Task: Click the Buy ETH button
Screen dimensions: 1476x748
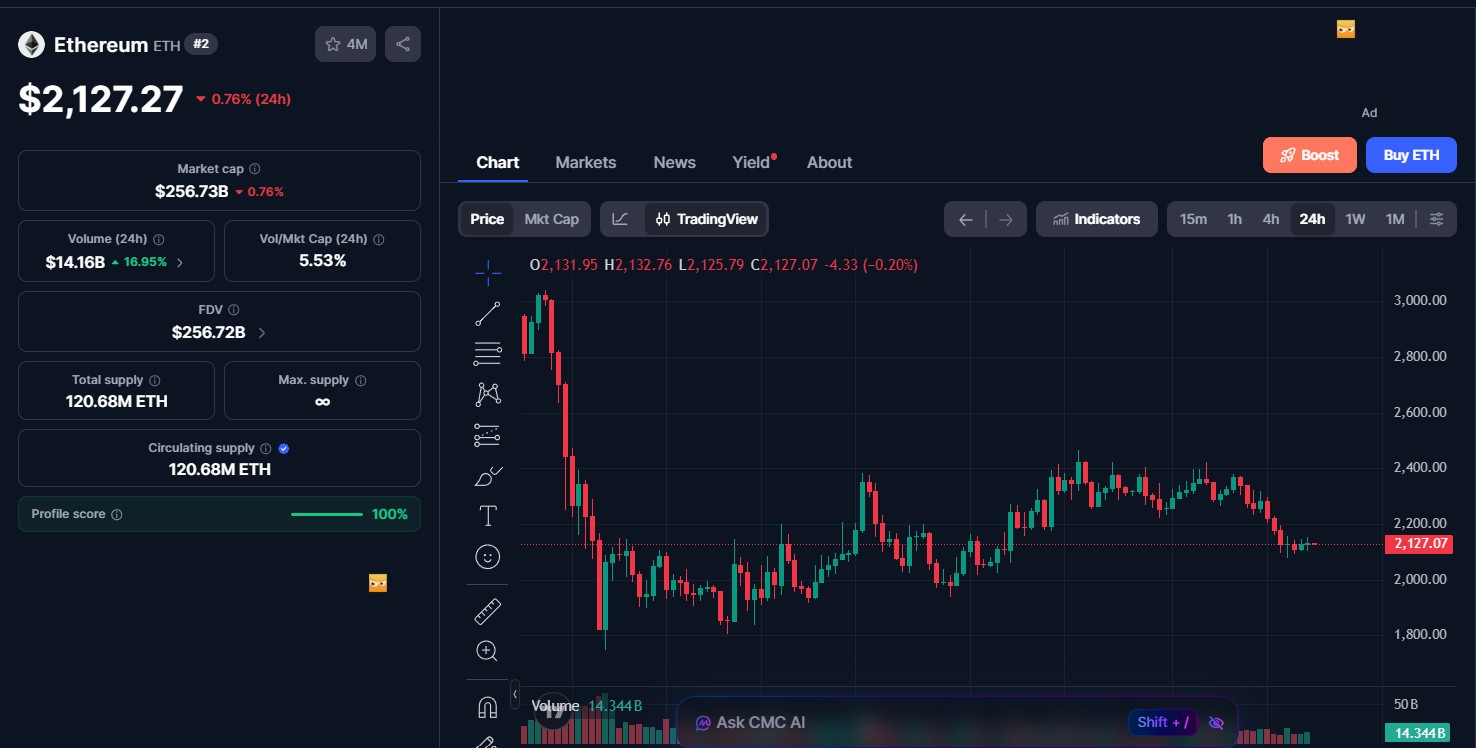Action: click(1411, 155)
